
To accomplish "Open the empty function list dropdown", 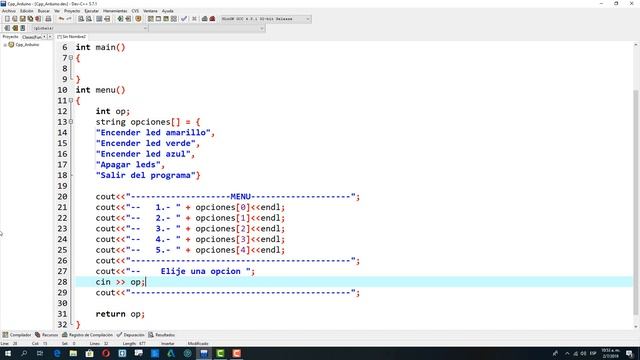I will pos(207,28).
